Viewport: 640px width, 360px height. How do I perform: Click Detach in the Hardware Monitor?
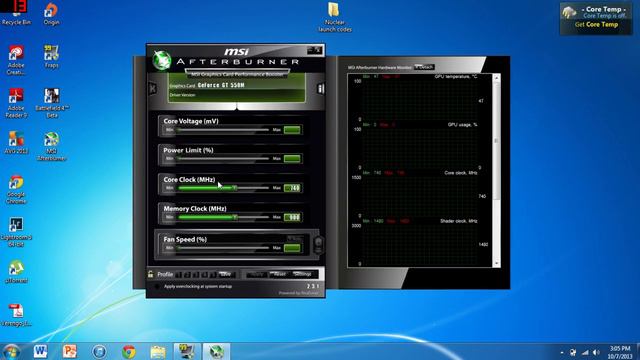tap(424, 67)
